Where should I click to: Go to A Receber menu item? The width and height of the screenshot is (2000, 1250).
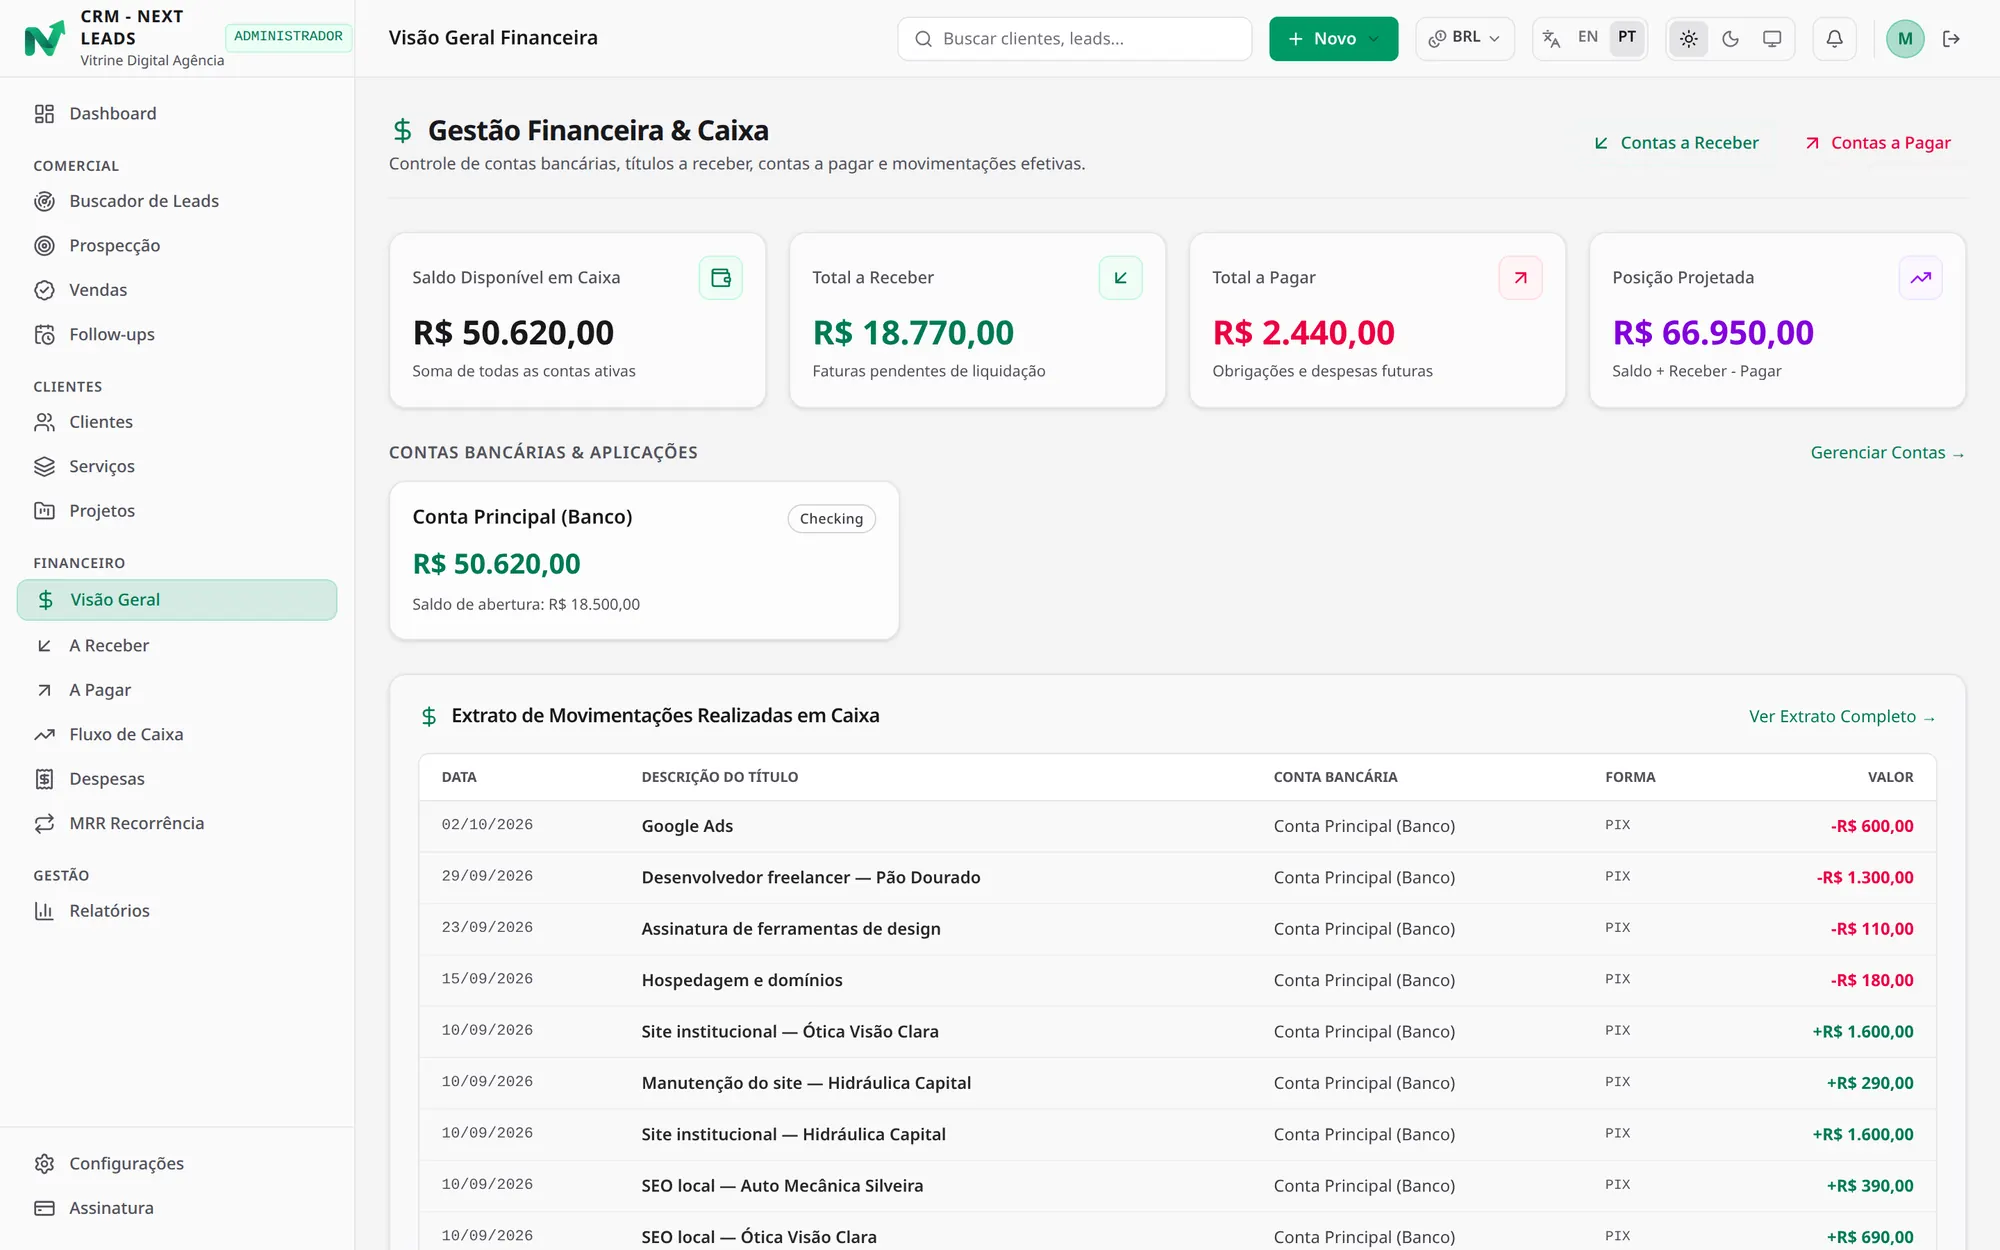pos(177,646)
